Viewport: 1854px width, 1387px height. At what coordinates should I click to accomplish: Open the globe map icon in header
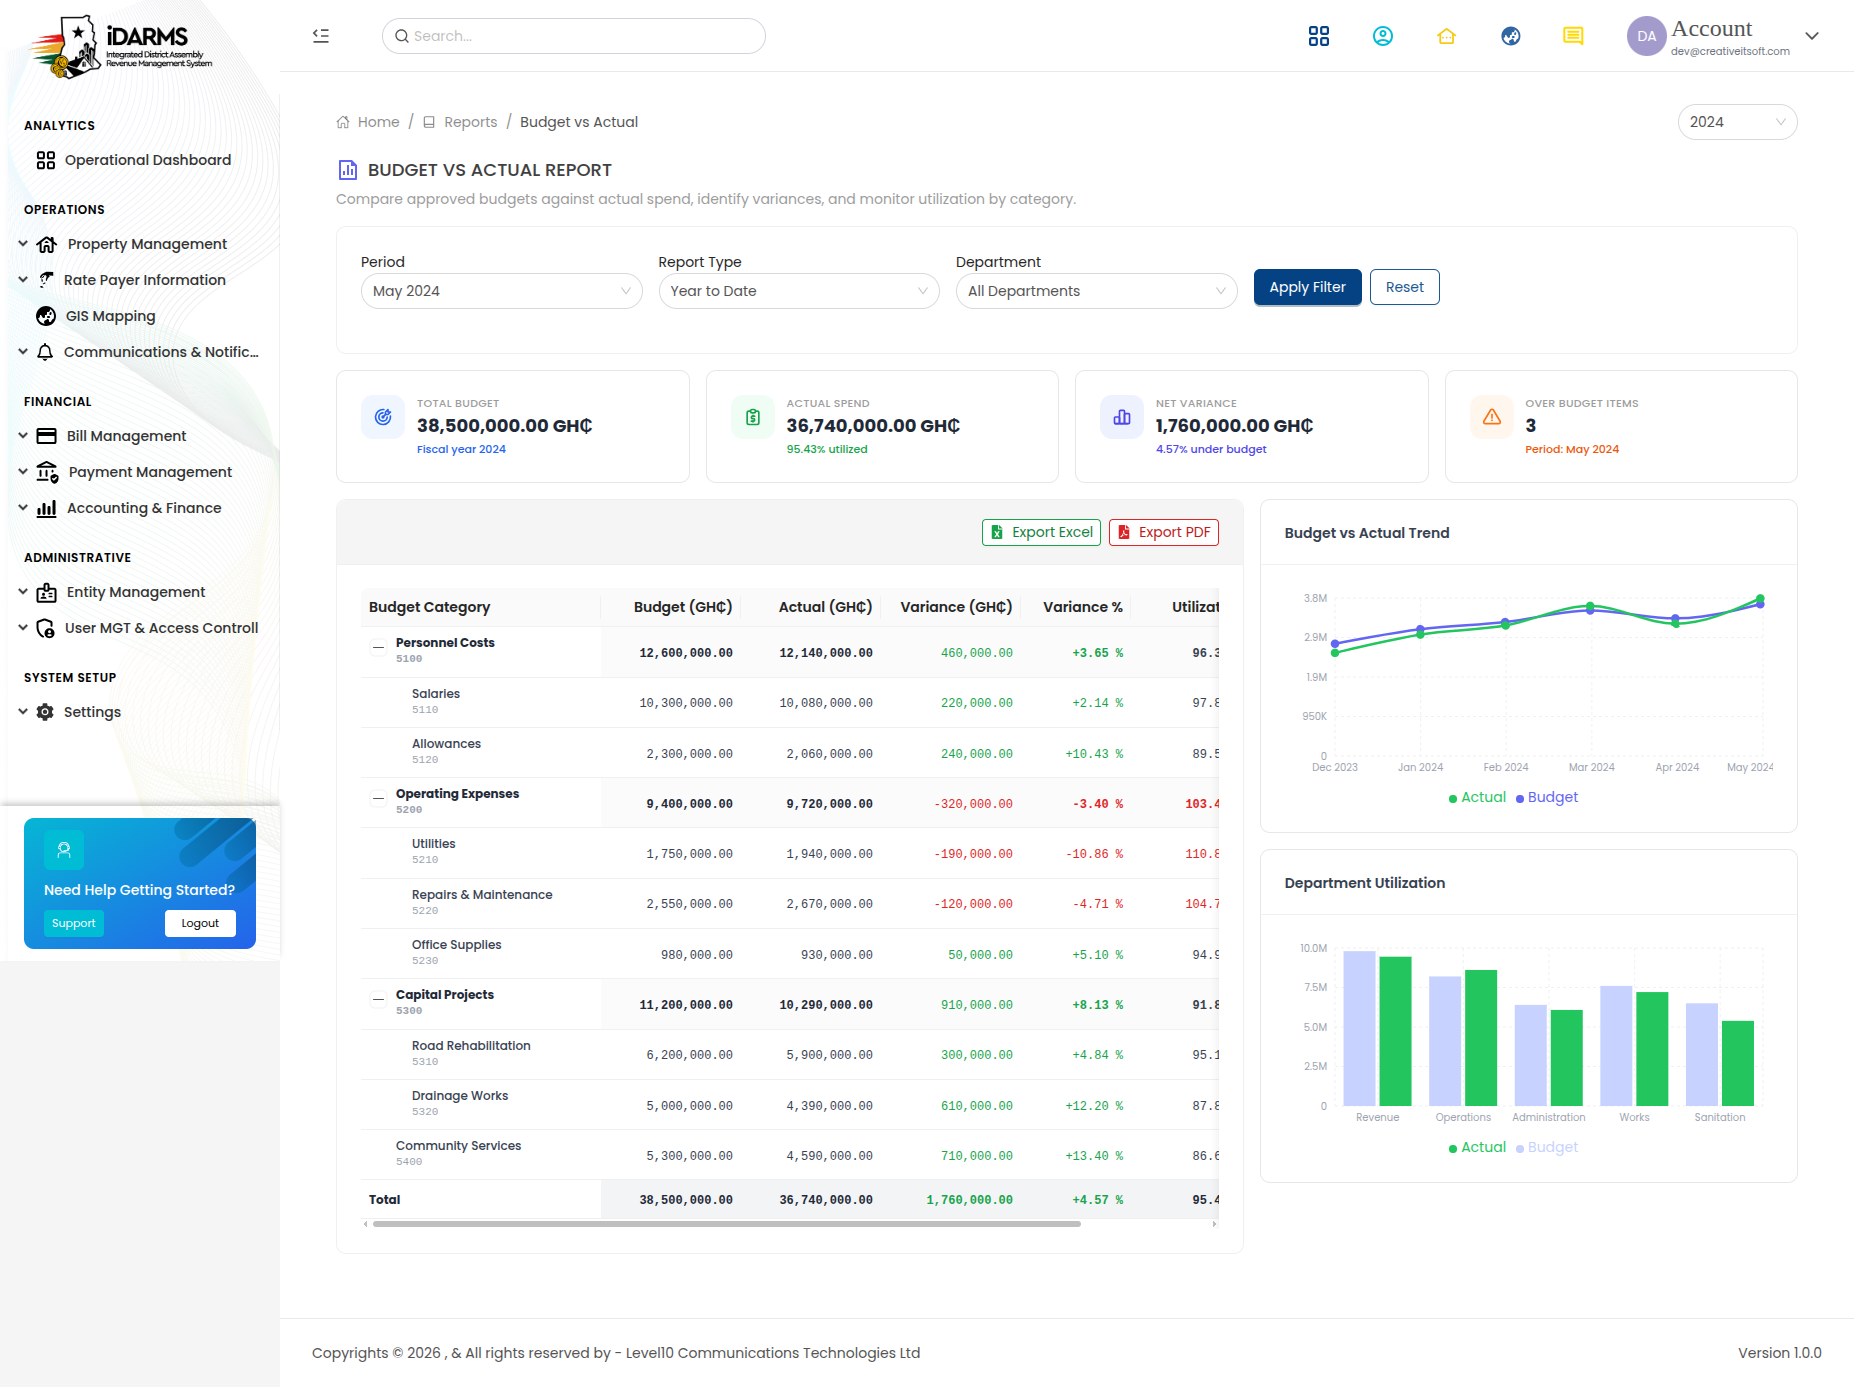[1511, 36]
